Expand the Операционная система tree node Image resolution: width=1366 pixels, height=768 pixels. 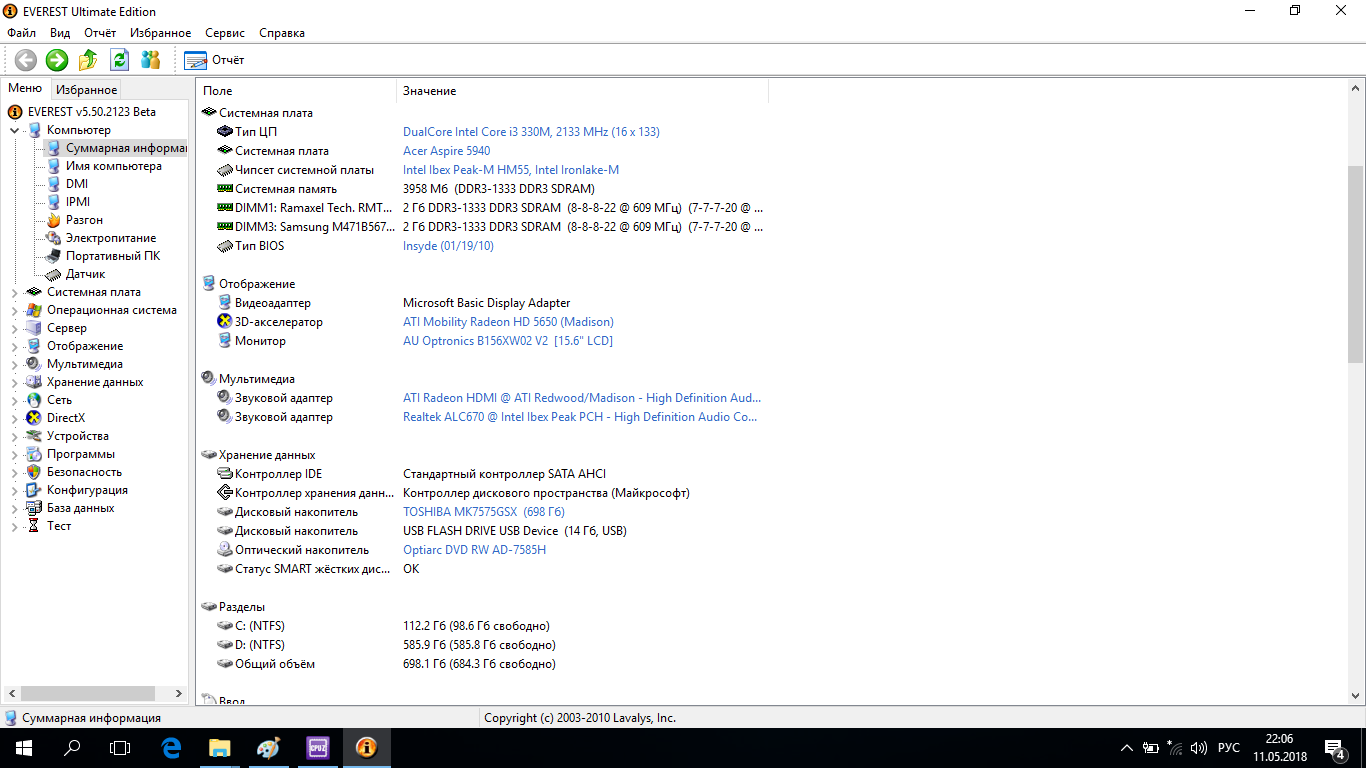(15, 310)
